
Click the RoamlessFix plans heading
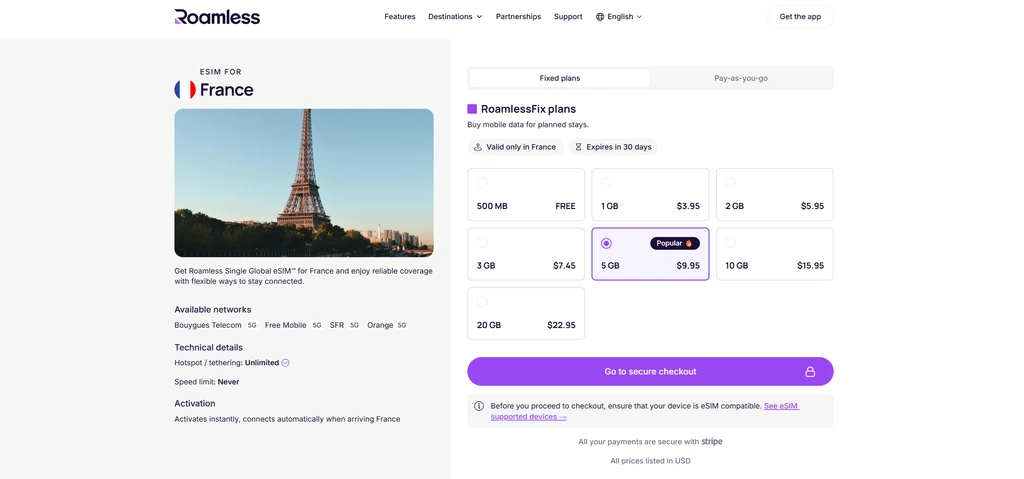pos(528,109)
